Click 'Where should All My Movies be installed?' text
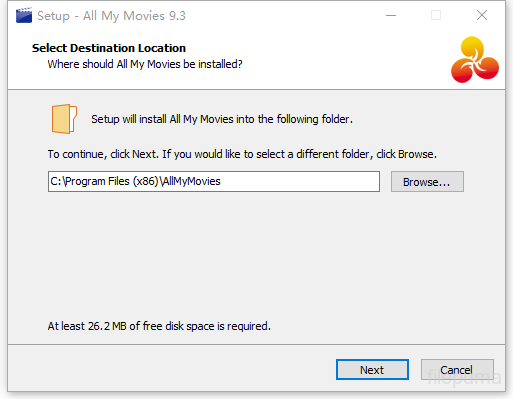513x399 pixels. 145,64
